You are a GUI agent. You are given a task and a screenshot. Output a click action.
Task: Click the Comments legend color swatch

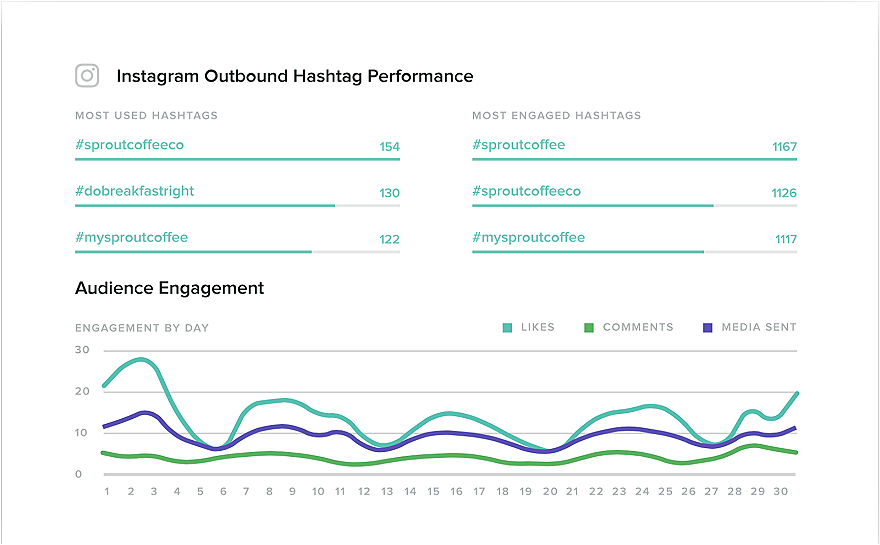589,328
